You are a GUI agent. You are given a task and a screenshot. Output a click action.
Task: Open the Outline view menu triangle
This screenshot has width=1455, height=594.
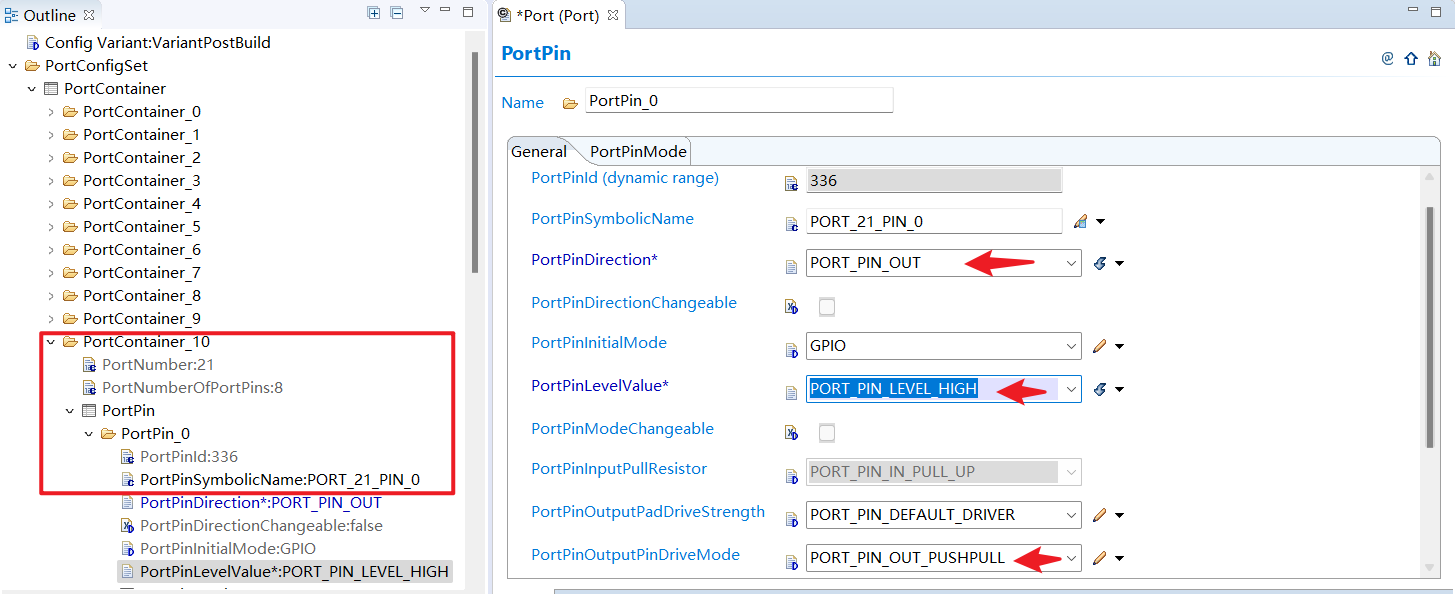click(424, 11)
